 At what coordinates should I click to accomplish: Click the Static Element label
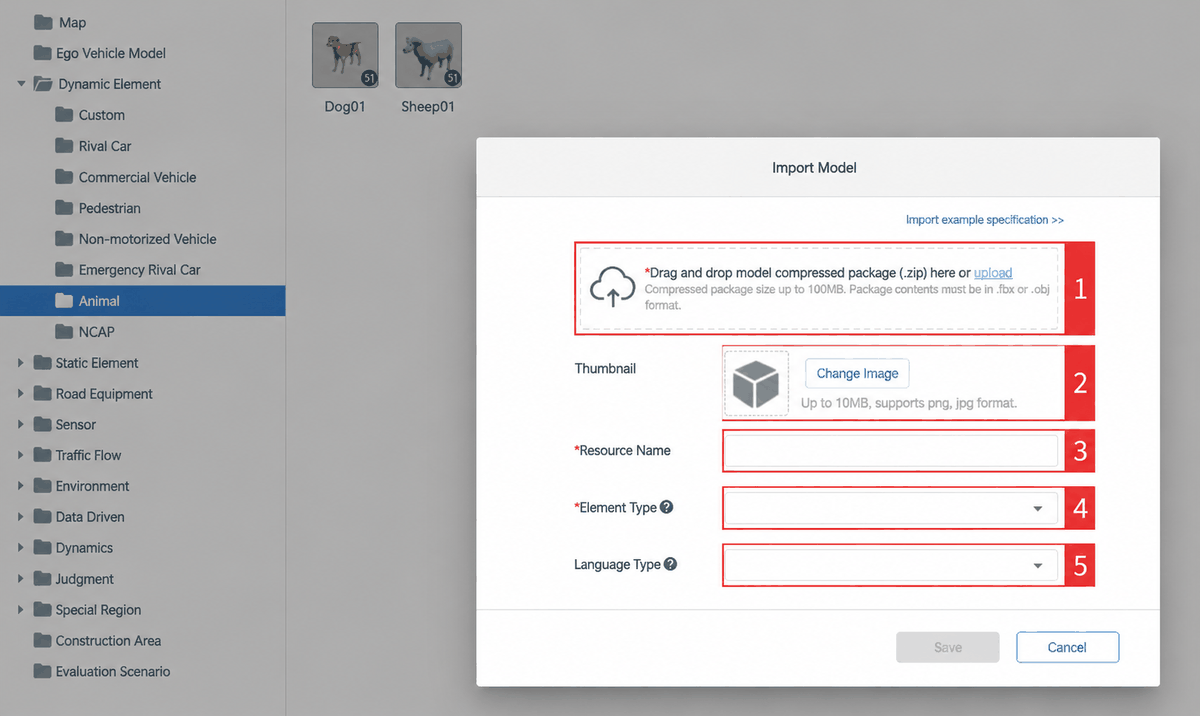coord(97,363)
